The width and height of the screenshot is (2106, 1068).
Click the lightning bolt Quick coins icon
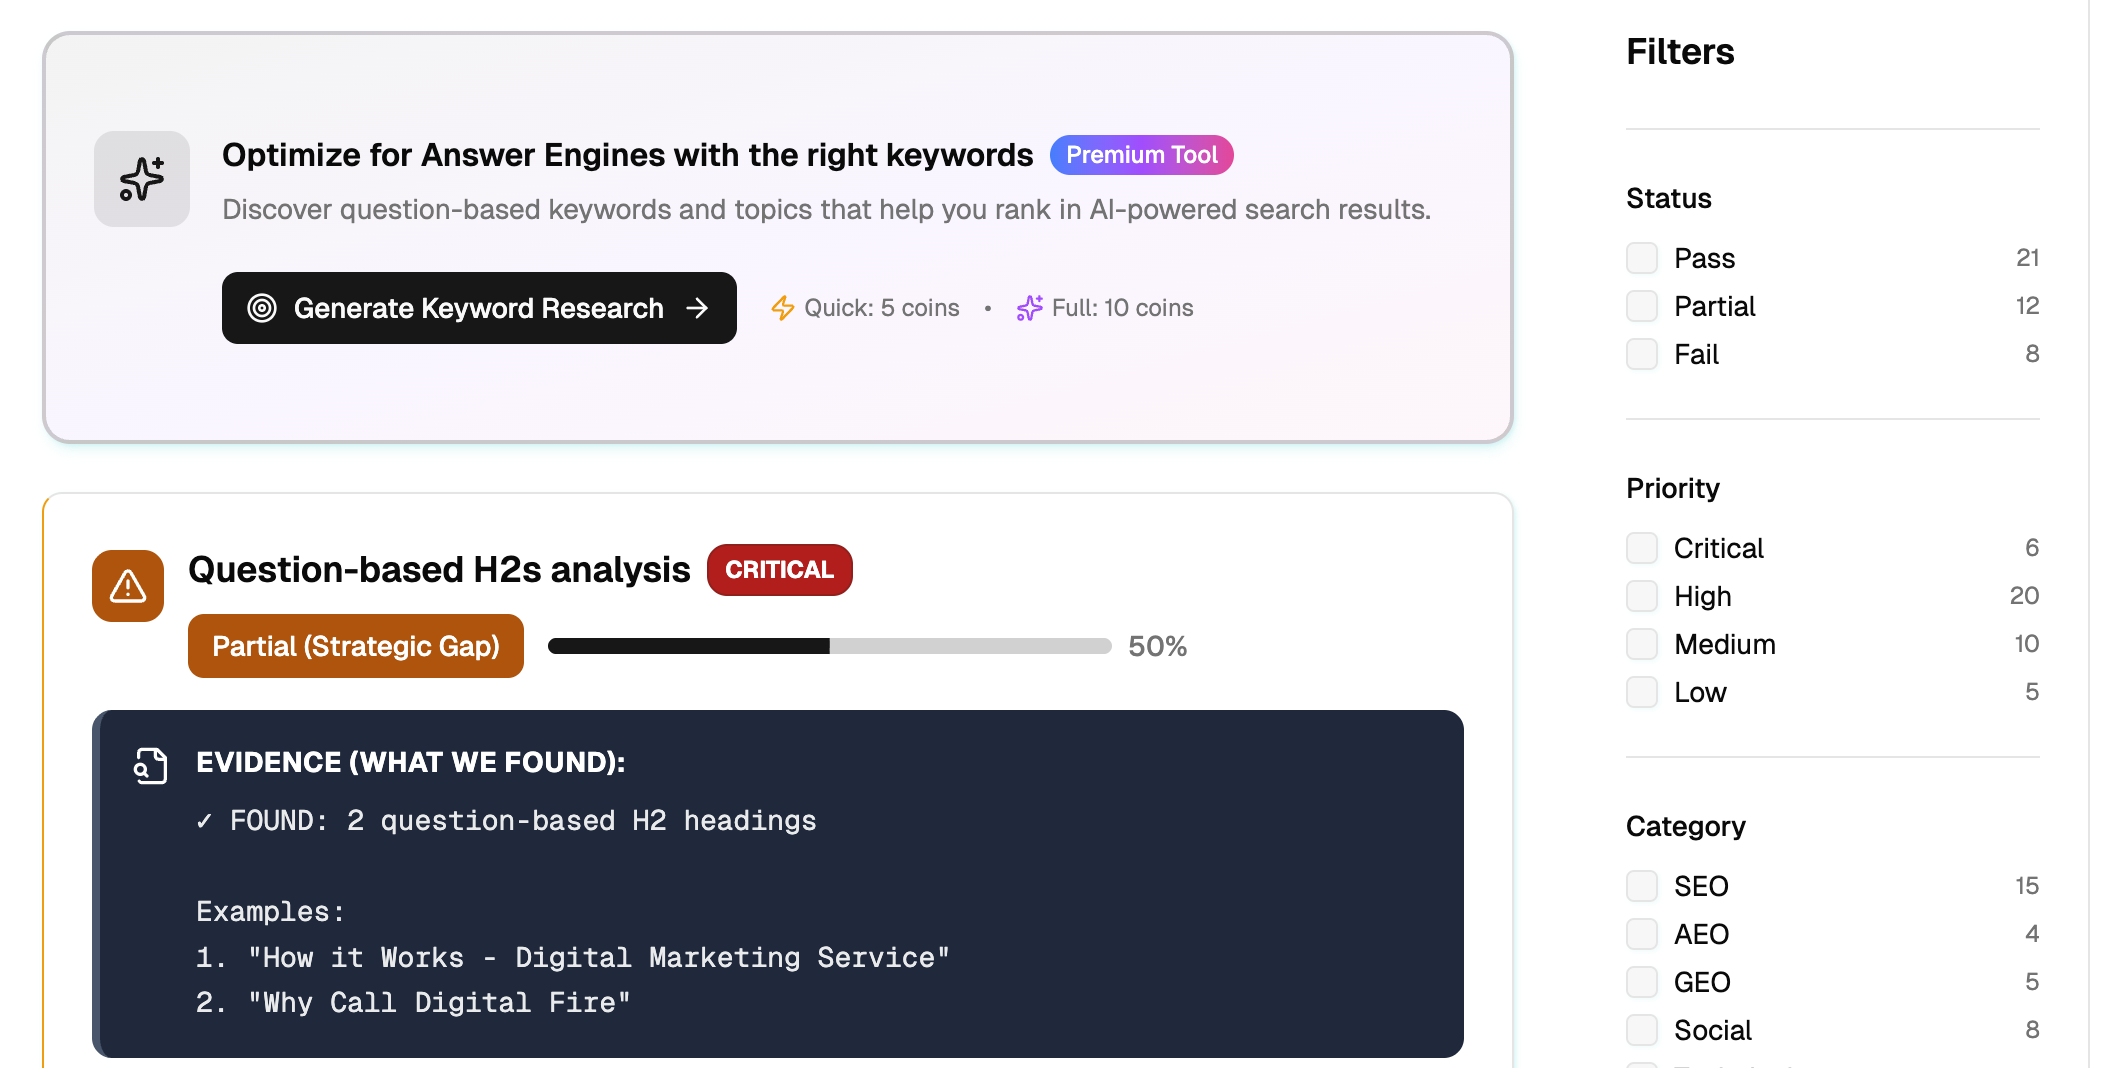(782, 308)
